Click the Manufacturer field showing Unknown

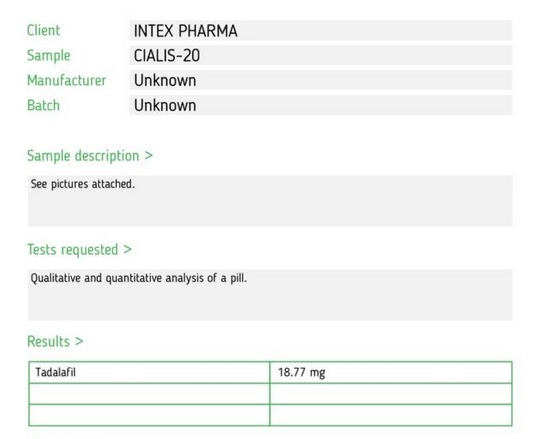pyautogui.click(x=320, y=80)
